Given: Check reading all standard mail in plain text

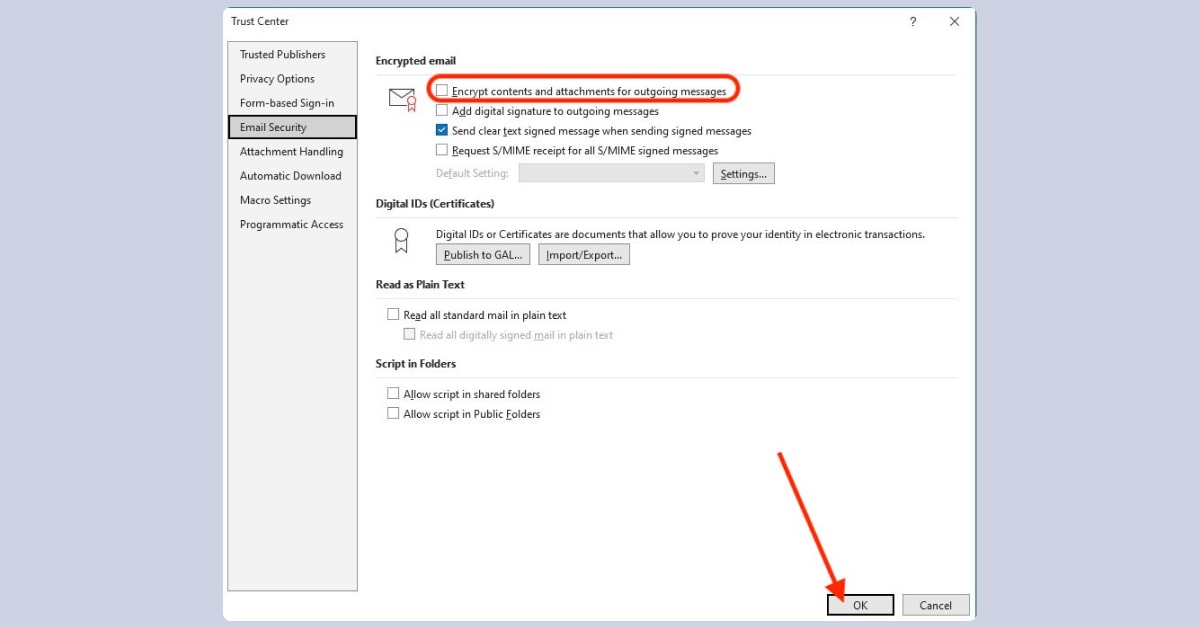Looking at the screenshot, I should 394,314.
